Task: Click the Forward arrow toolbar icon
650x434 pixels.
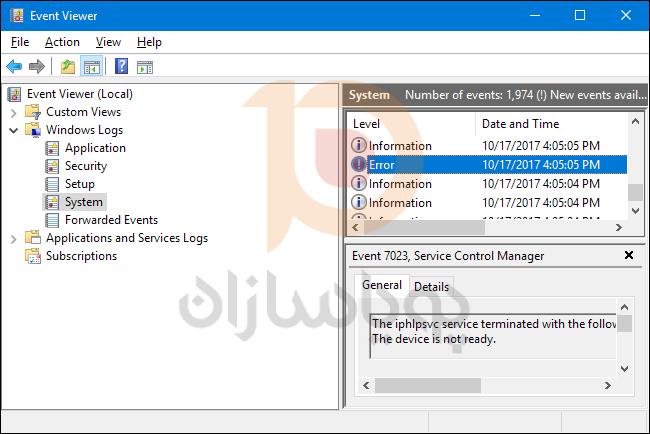Action: pos(37,67)
